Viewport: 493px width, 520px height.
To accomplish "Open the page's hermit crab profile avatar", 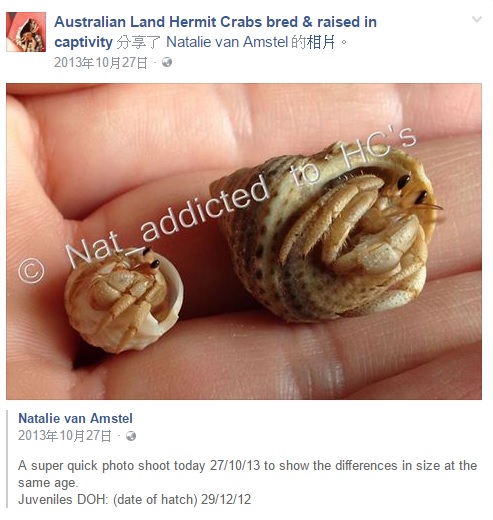I will (x=26, y=32).
